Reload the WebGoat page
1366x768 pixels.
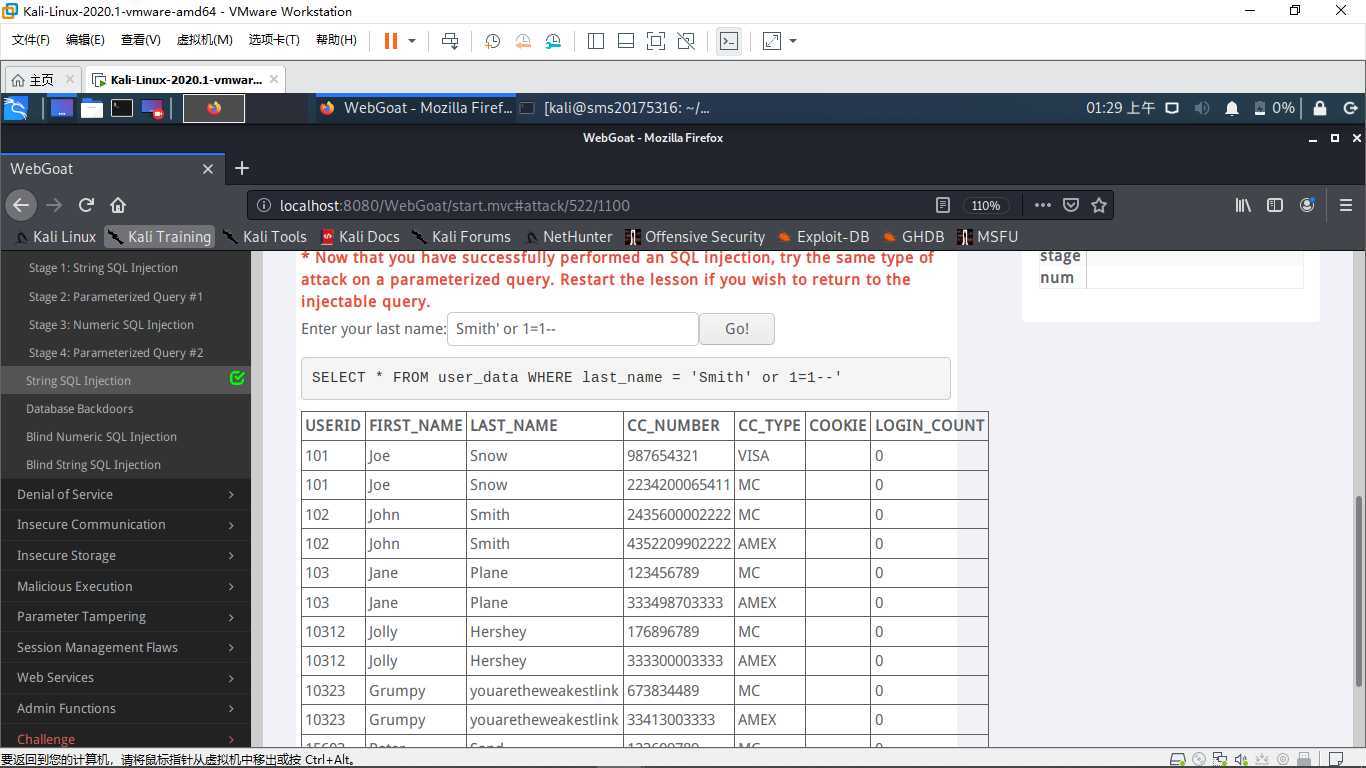tap(86, 205)
